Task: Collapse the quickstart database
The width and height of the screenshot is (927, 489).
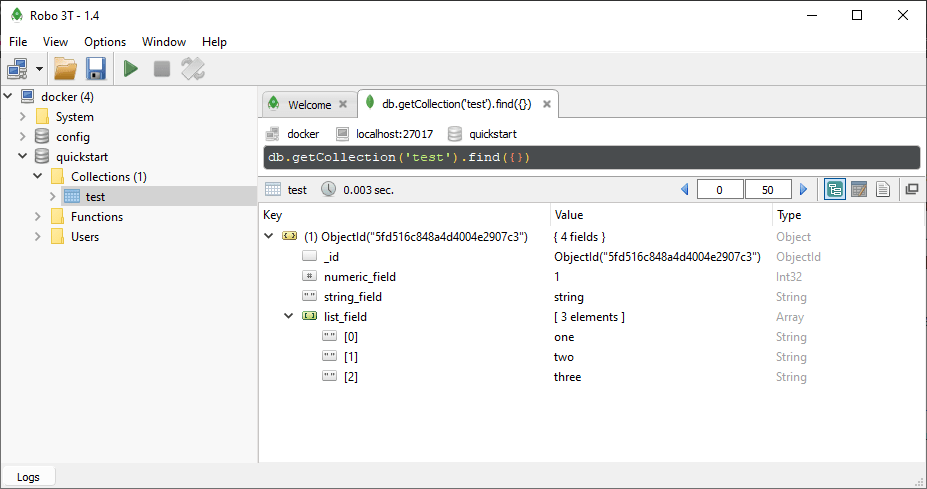Action: pos(22,156)
